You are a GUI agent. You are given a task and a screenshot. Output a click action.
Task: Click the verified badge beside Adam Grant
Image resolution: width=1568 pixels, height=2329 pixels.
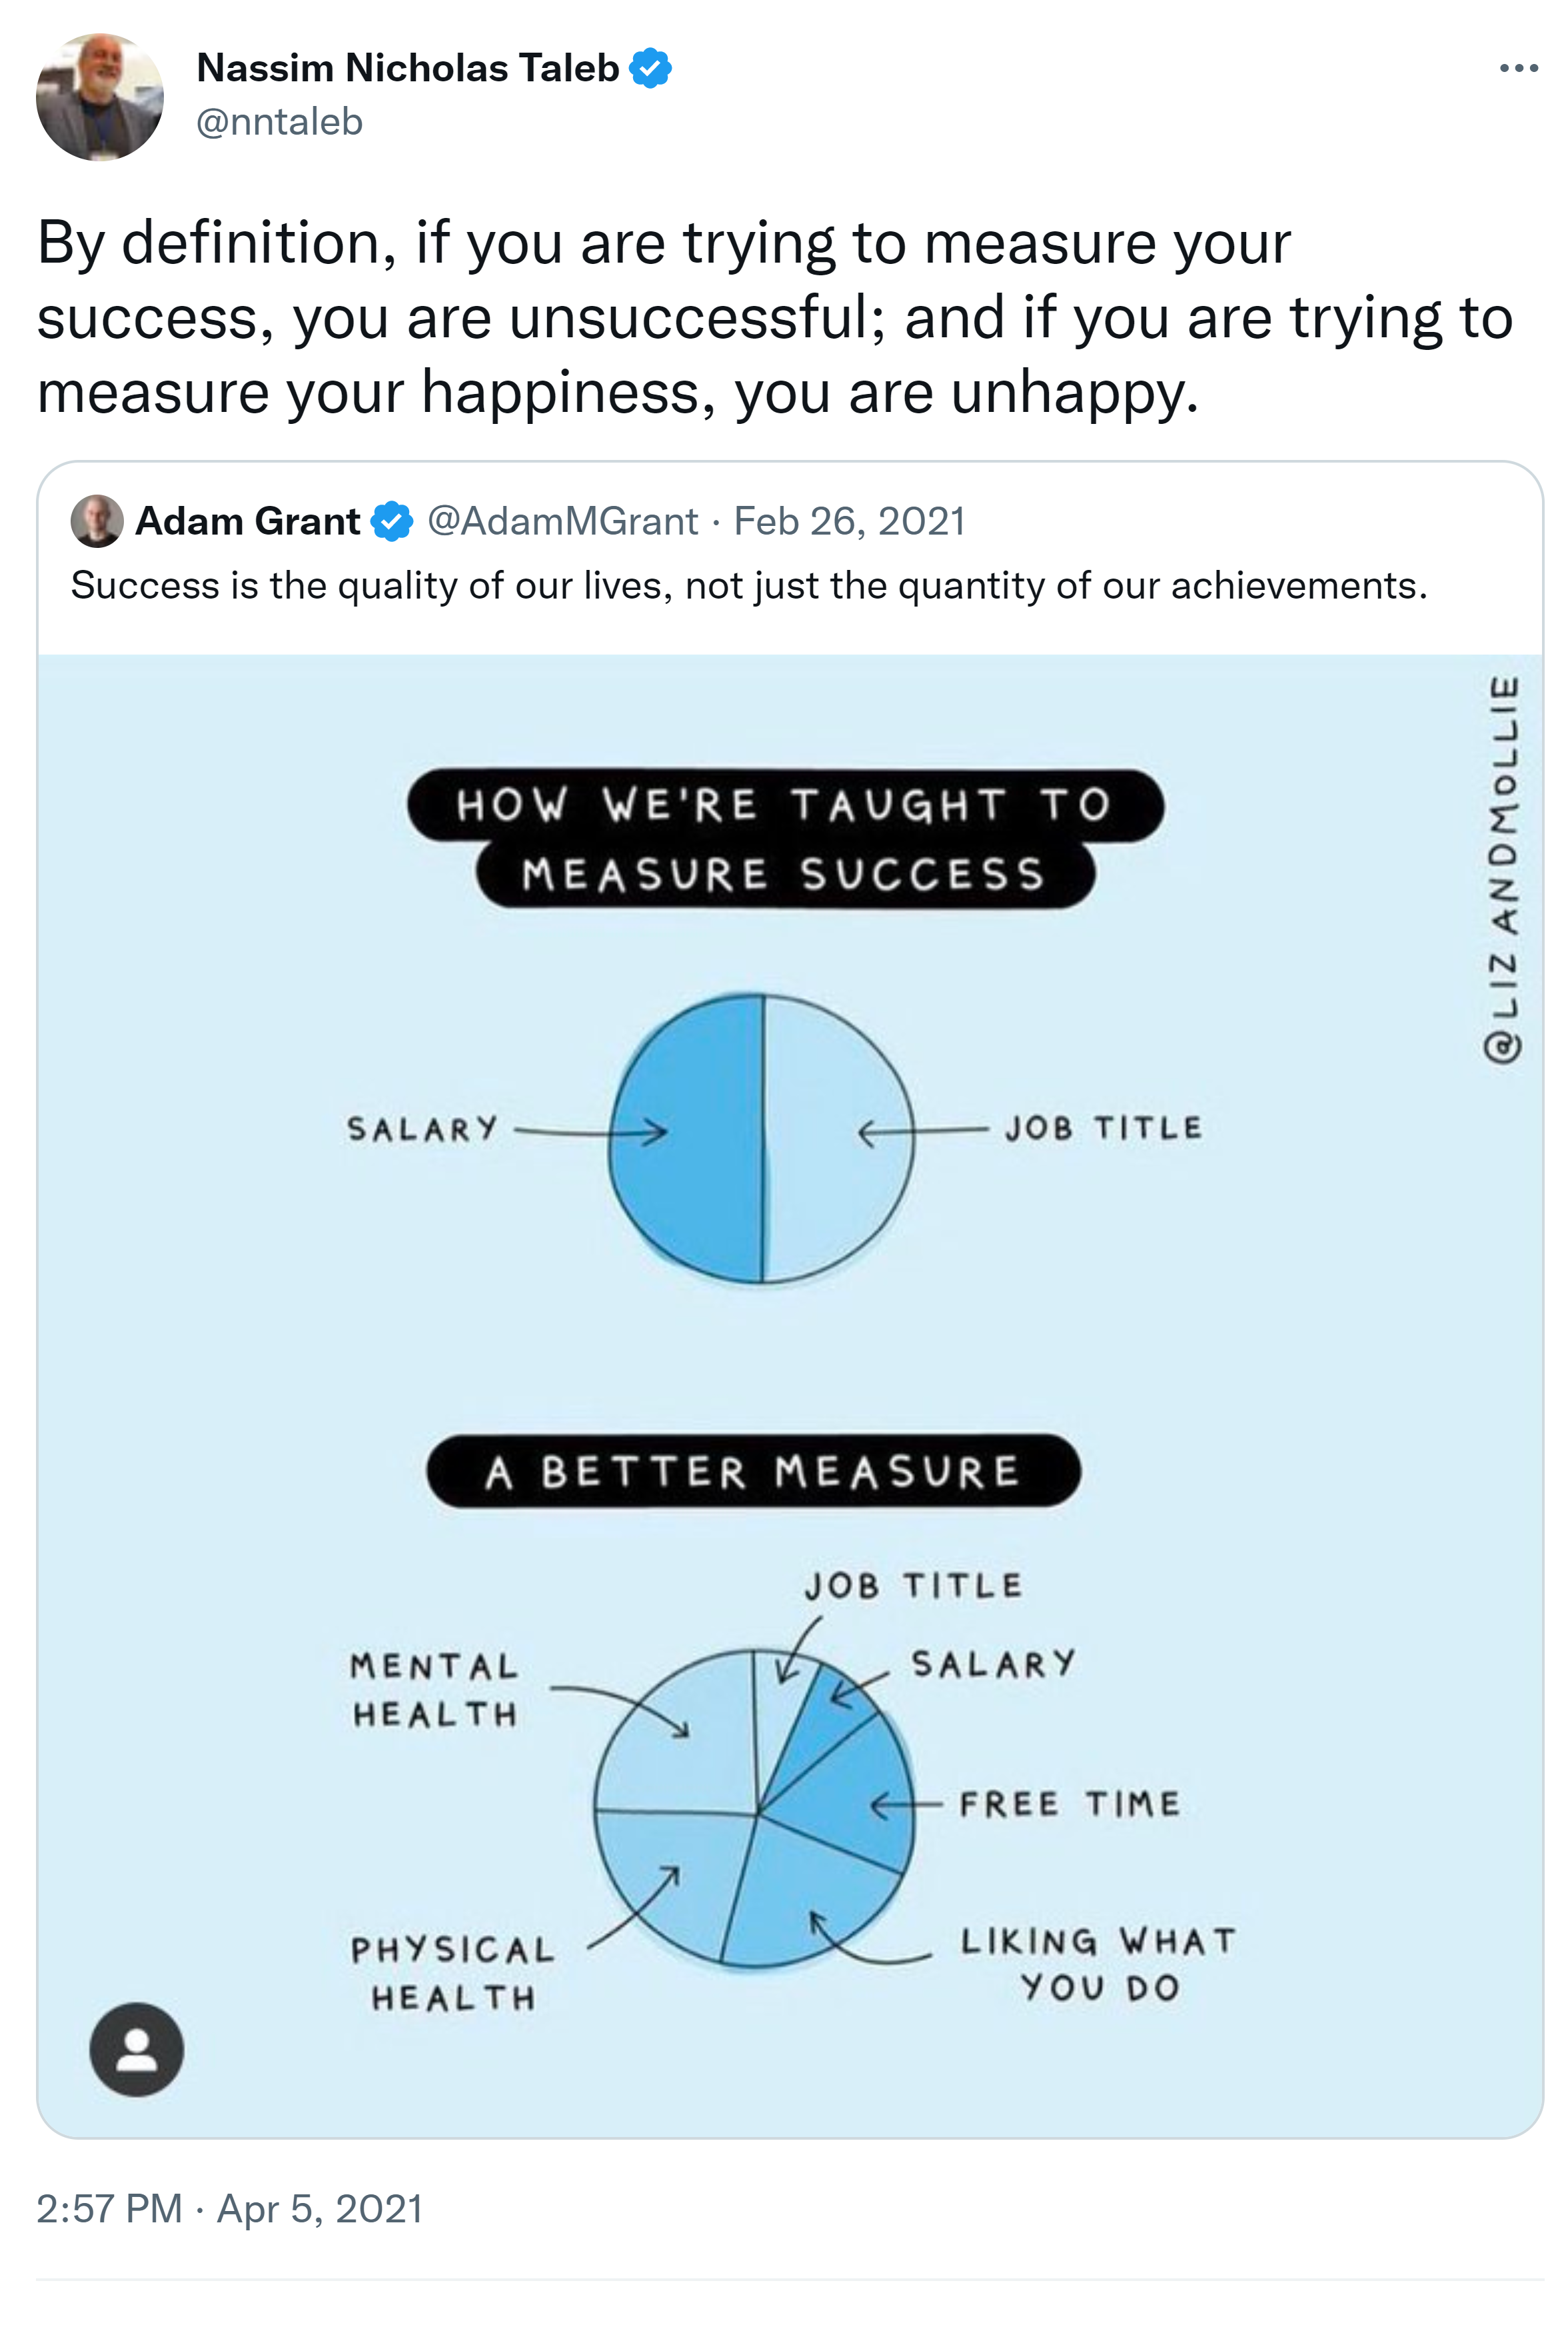click(391, 521)
